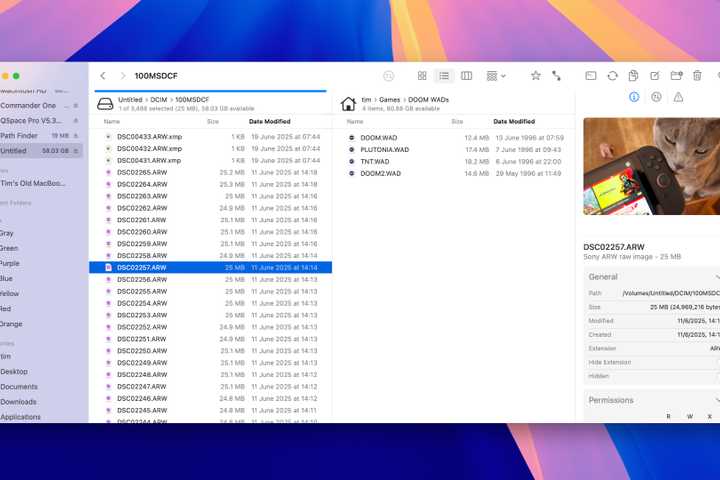This screenshot has width=720, height=480.
Task: Click the trash delete icon
Action: pyautogui.click(x=697, y=76)
